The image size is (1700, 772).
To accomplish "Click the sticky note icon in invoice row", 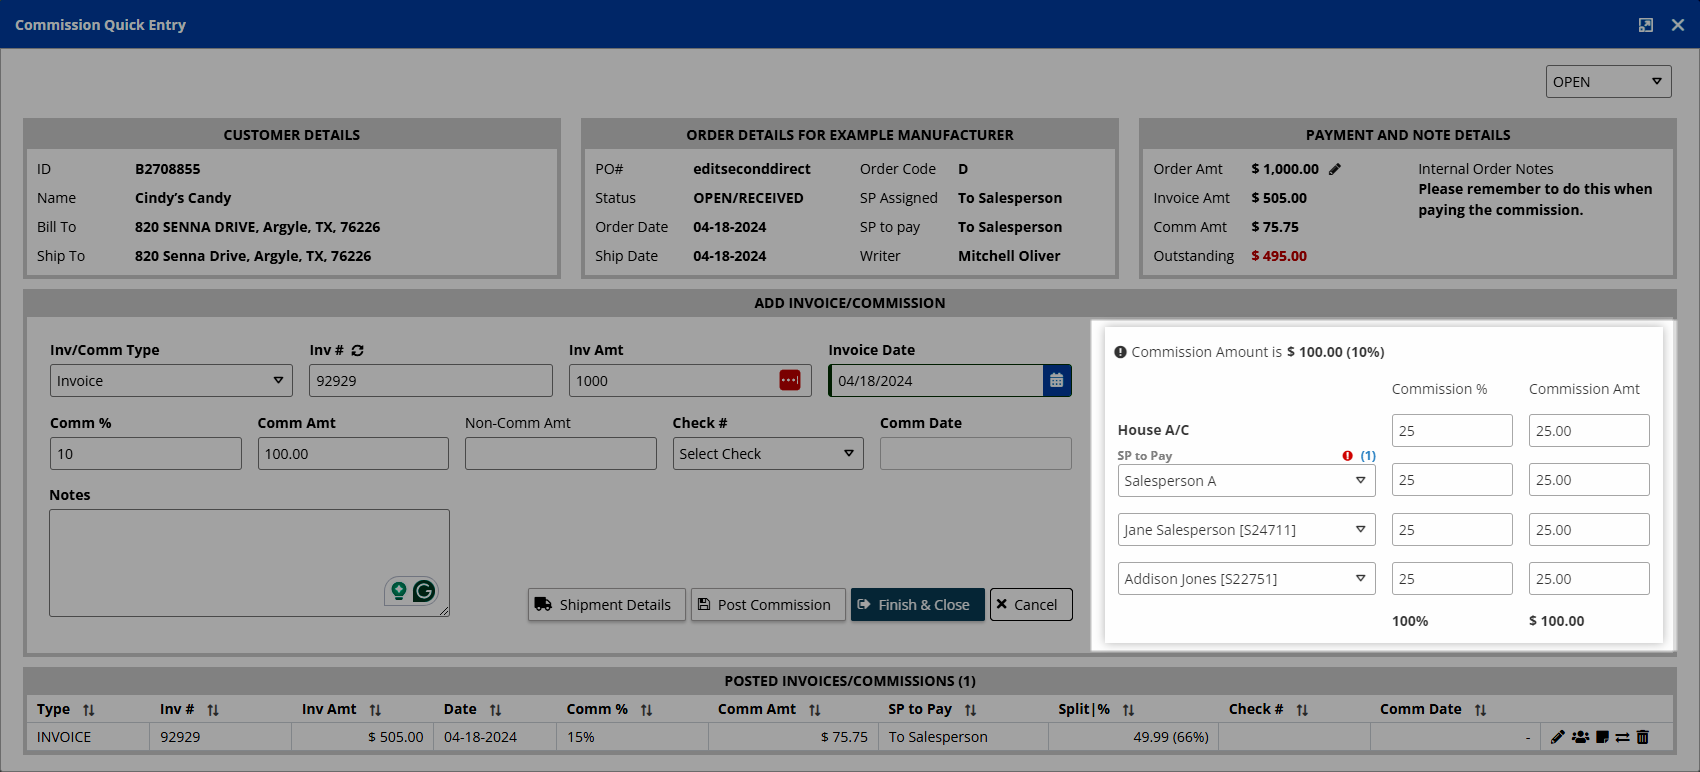I will [1602, 737].
